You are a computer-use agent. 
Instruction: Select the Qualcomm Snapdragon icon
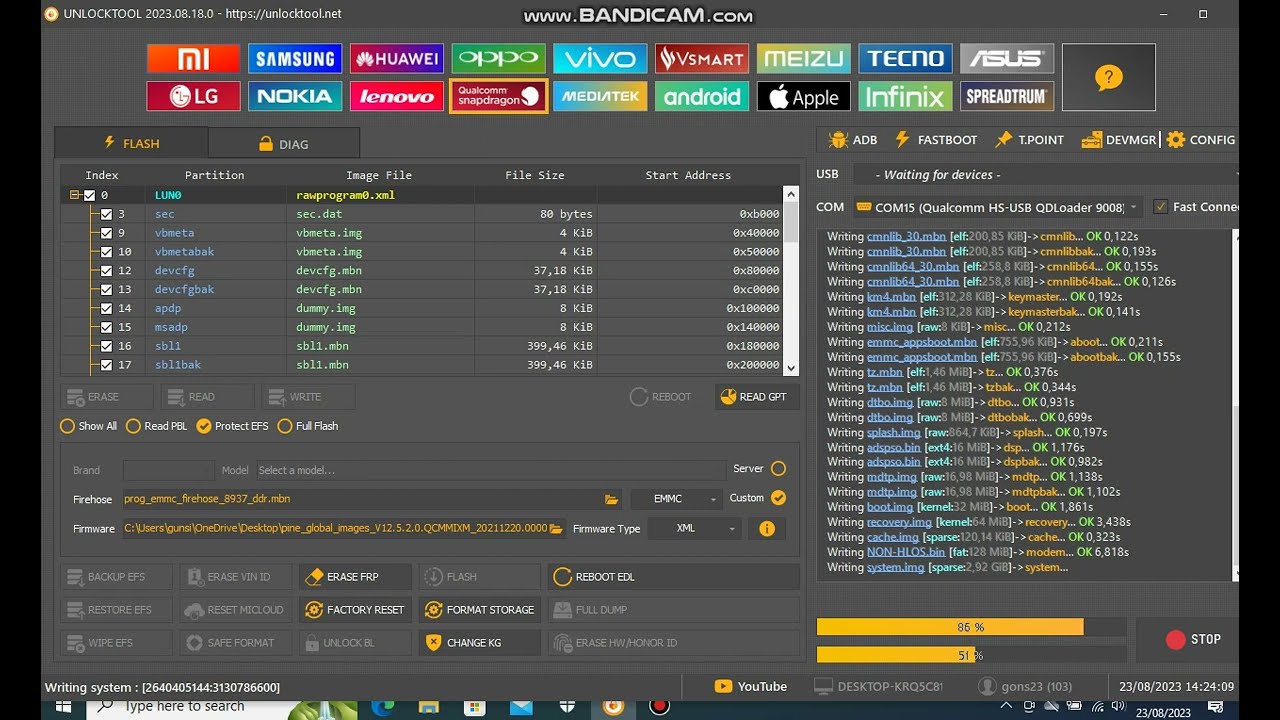coord(498,96)
